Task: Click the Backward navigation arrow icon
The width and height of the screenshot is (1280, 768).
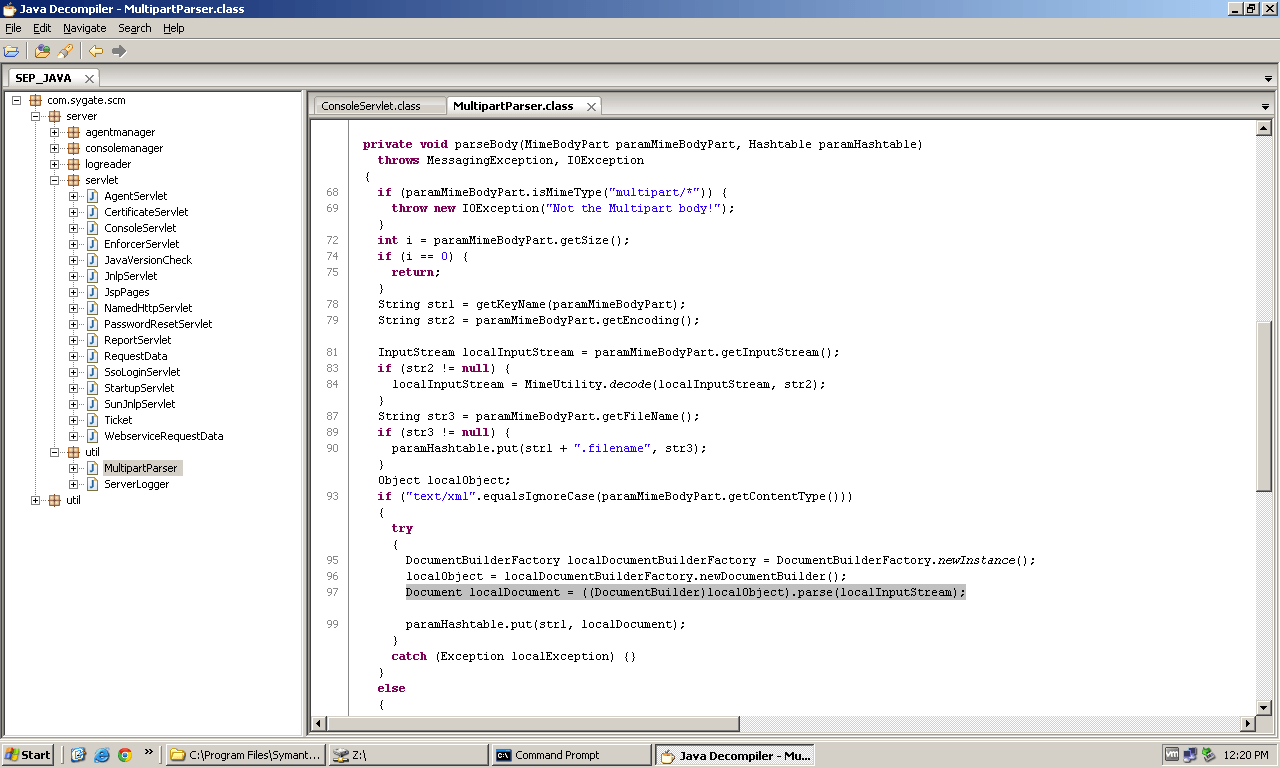Action: (96, 51)
